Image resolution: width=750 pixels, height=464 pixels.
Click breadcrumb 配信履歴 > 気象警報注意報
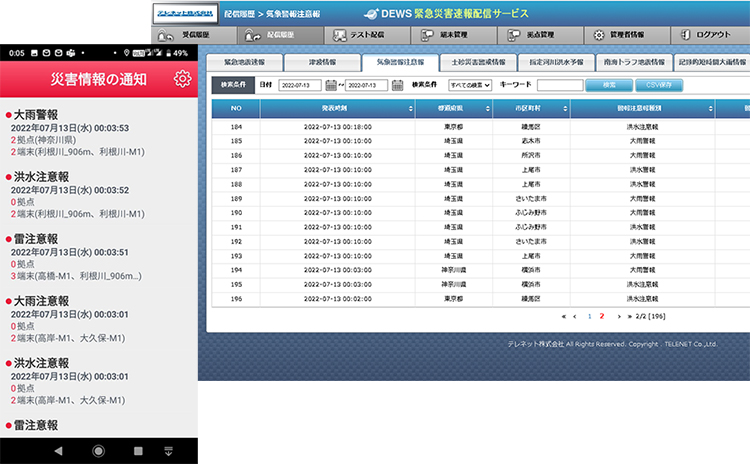pos(272,14)
